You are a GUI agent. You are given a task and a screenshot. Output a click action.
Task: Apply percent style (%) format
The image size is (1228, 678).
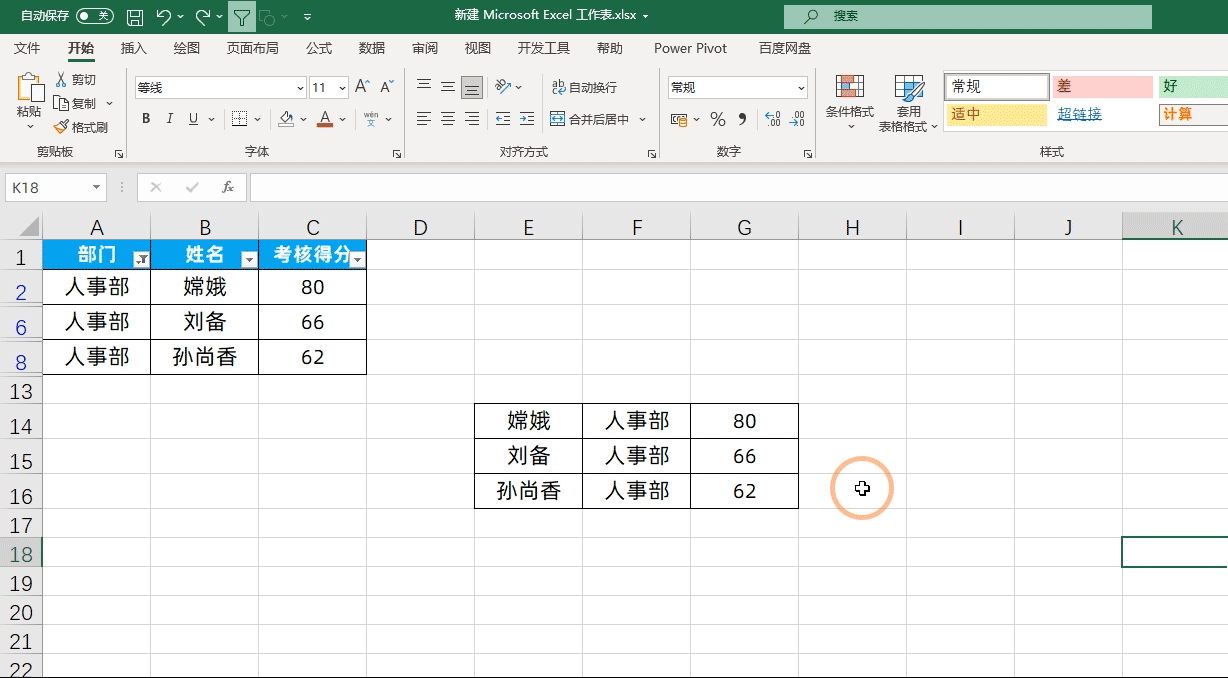click(x=717, y=119)
